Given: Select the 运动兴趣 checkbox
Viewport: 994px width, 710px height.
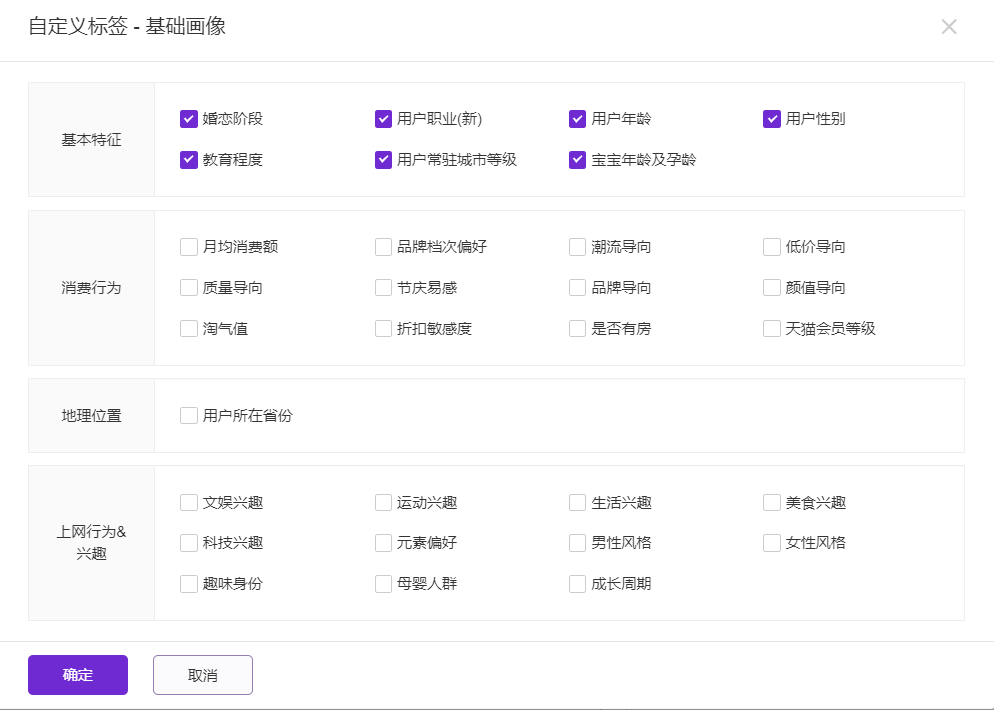Looking at the screenshot, I should pyautogui.click(x=383, y=503).
